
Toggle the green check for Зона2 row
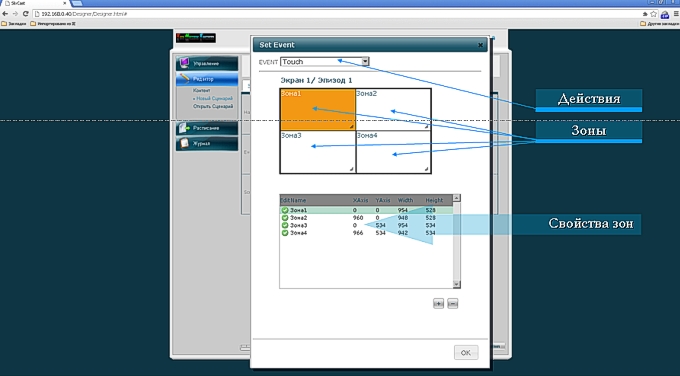click(x=285, y=218)
